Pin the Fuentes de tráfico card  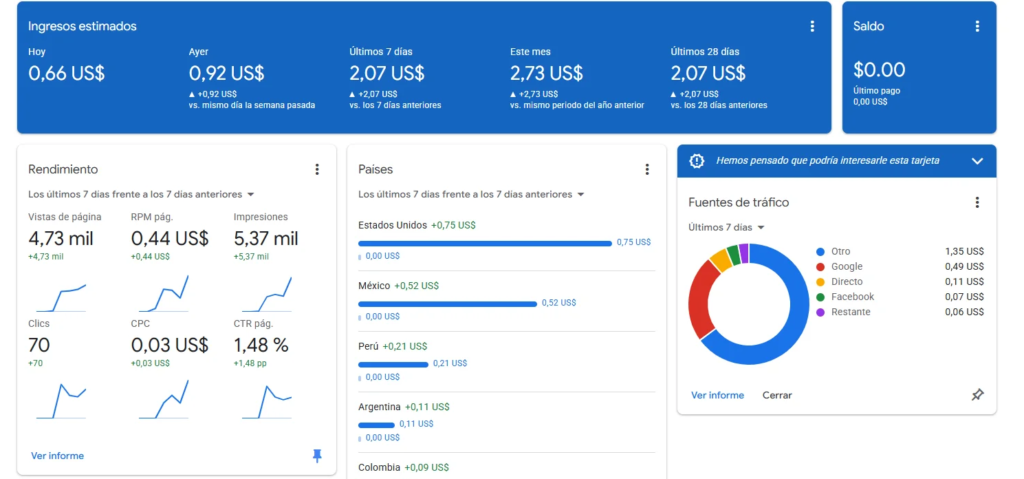pyautogui.click(x=977, y=395)
